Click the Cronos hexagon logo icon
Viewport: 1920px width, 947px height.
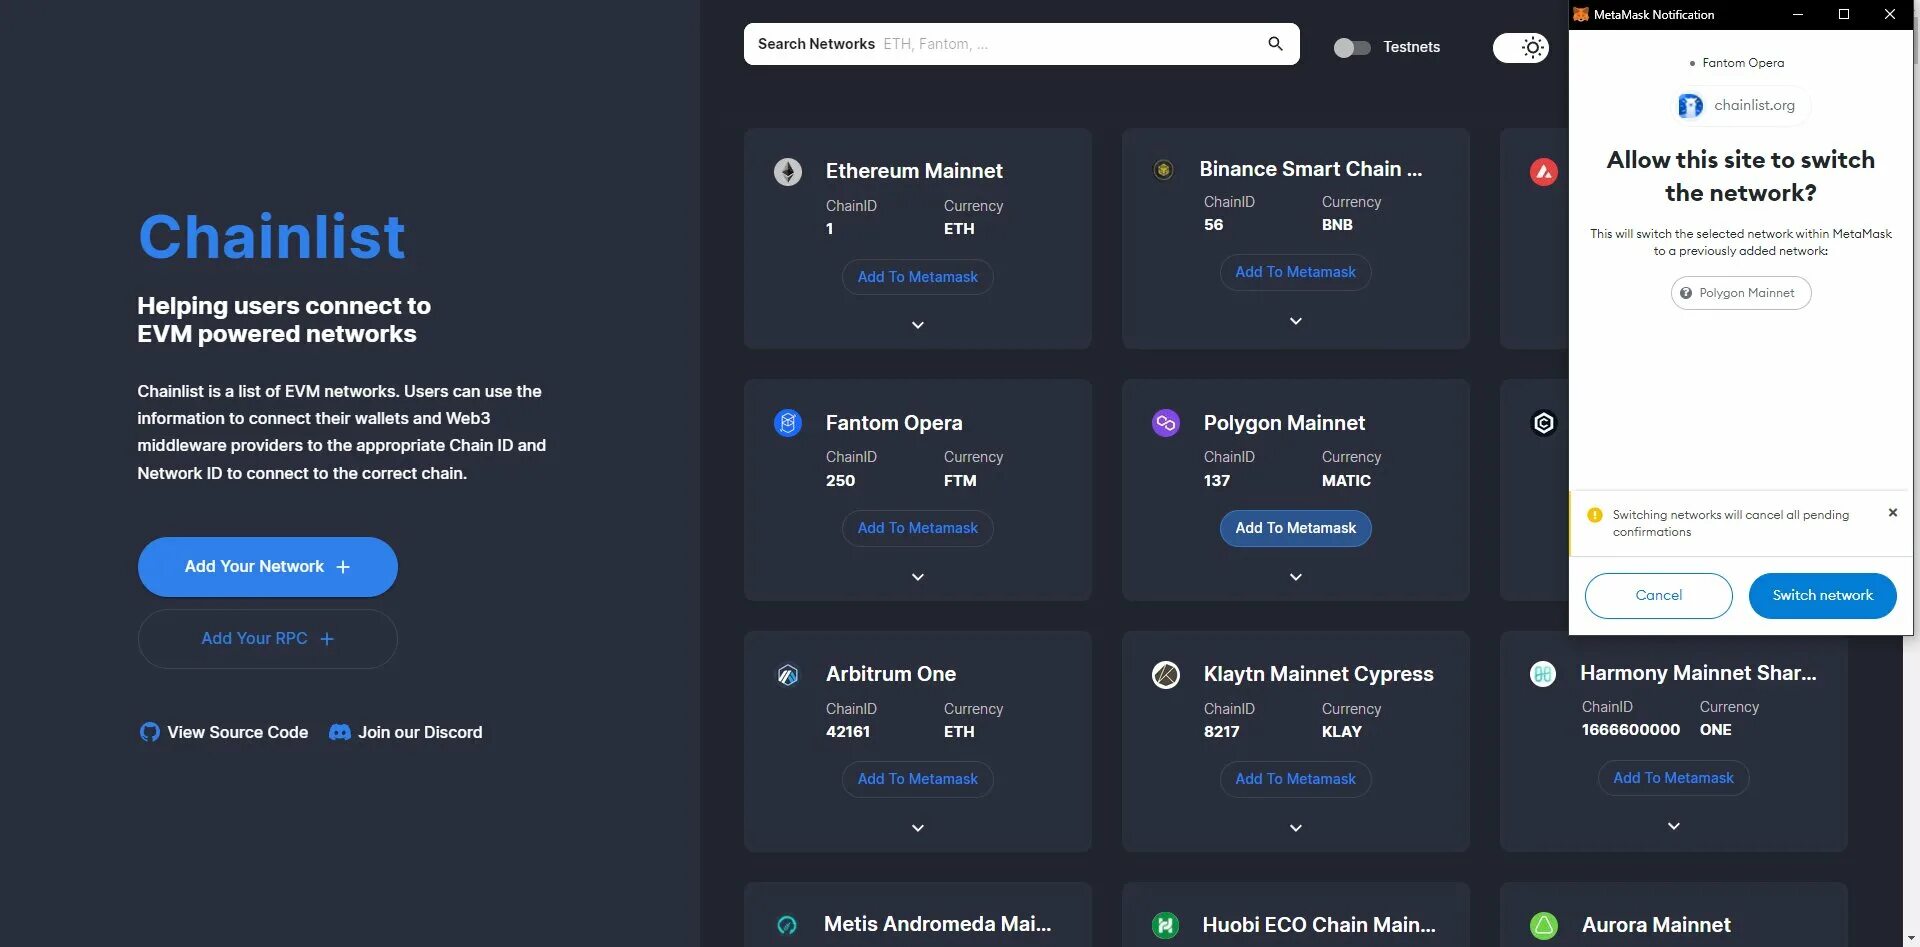click(x=1544, y=423)
